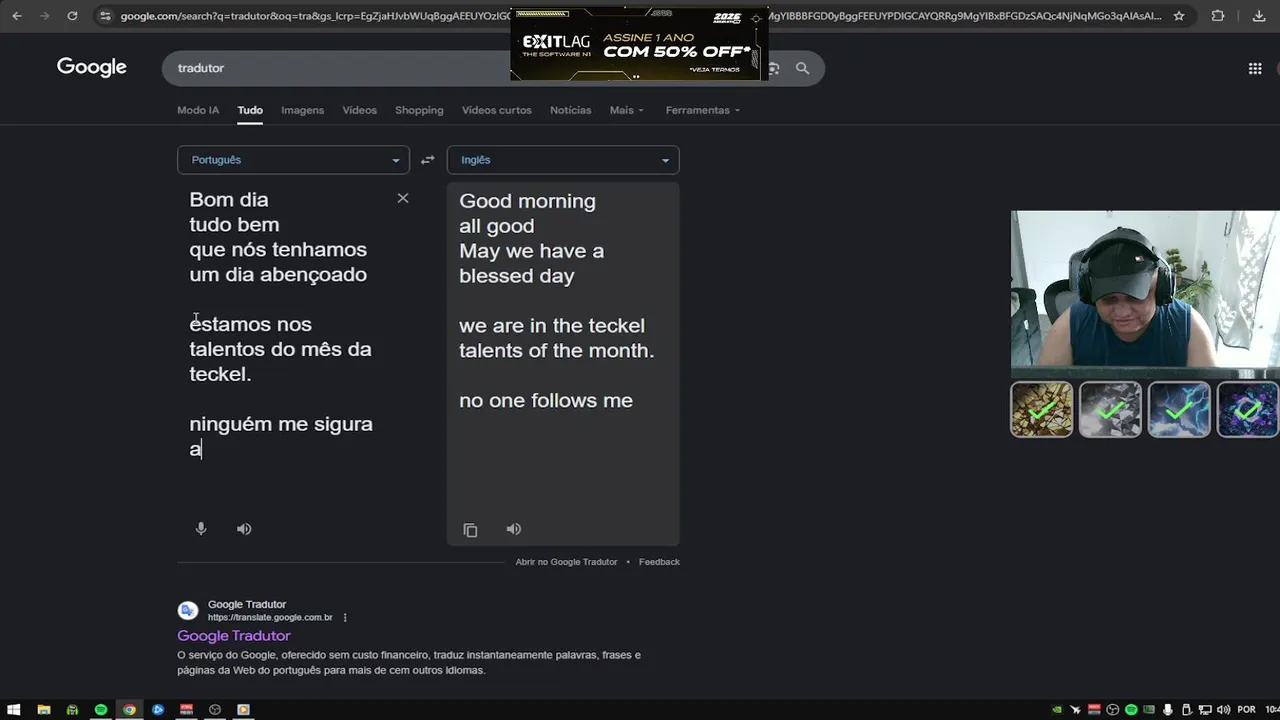Viewport: 1280px width, 720px height.
Task: Listen to the English translation
Action: click(x=514, y=529)
